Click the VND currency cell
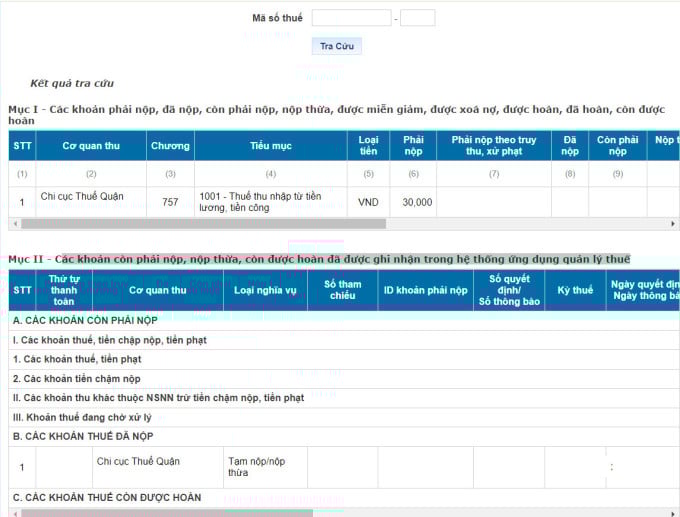Image resolution: width=680 pixels, height=517 pixels. click(368, 202)
